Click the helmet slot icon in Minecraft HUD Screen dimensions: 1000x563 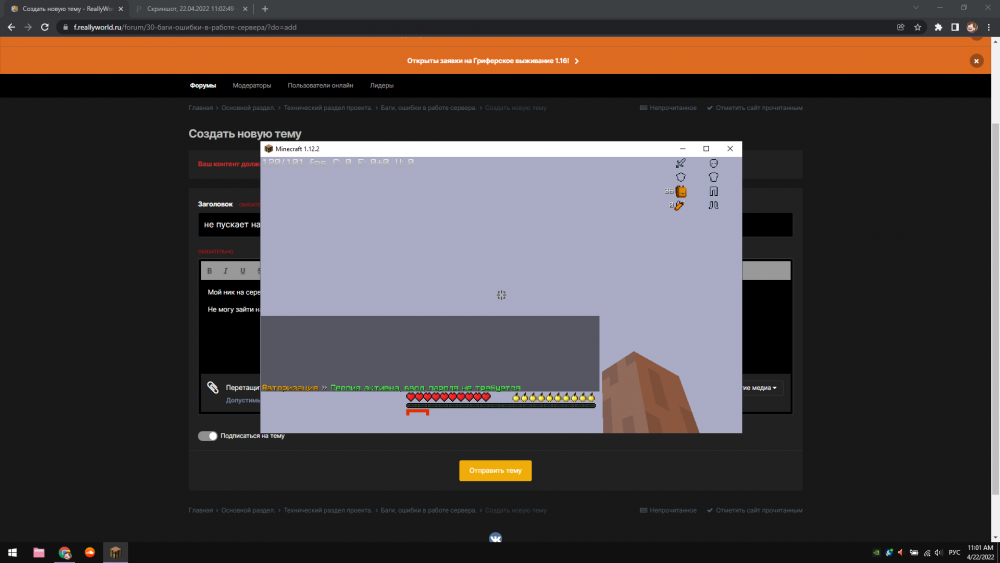(x=713, y=163)
